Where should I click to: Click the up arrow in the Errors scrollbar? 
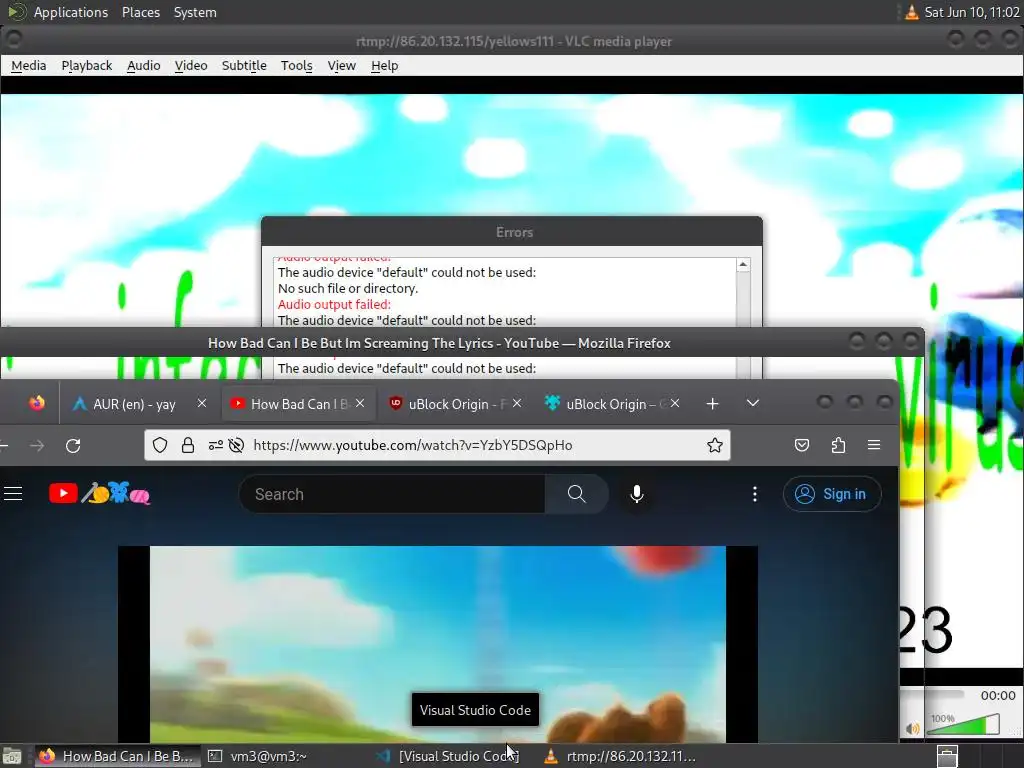(x=743, y=265)
